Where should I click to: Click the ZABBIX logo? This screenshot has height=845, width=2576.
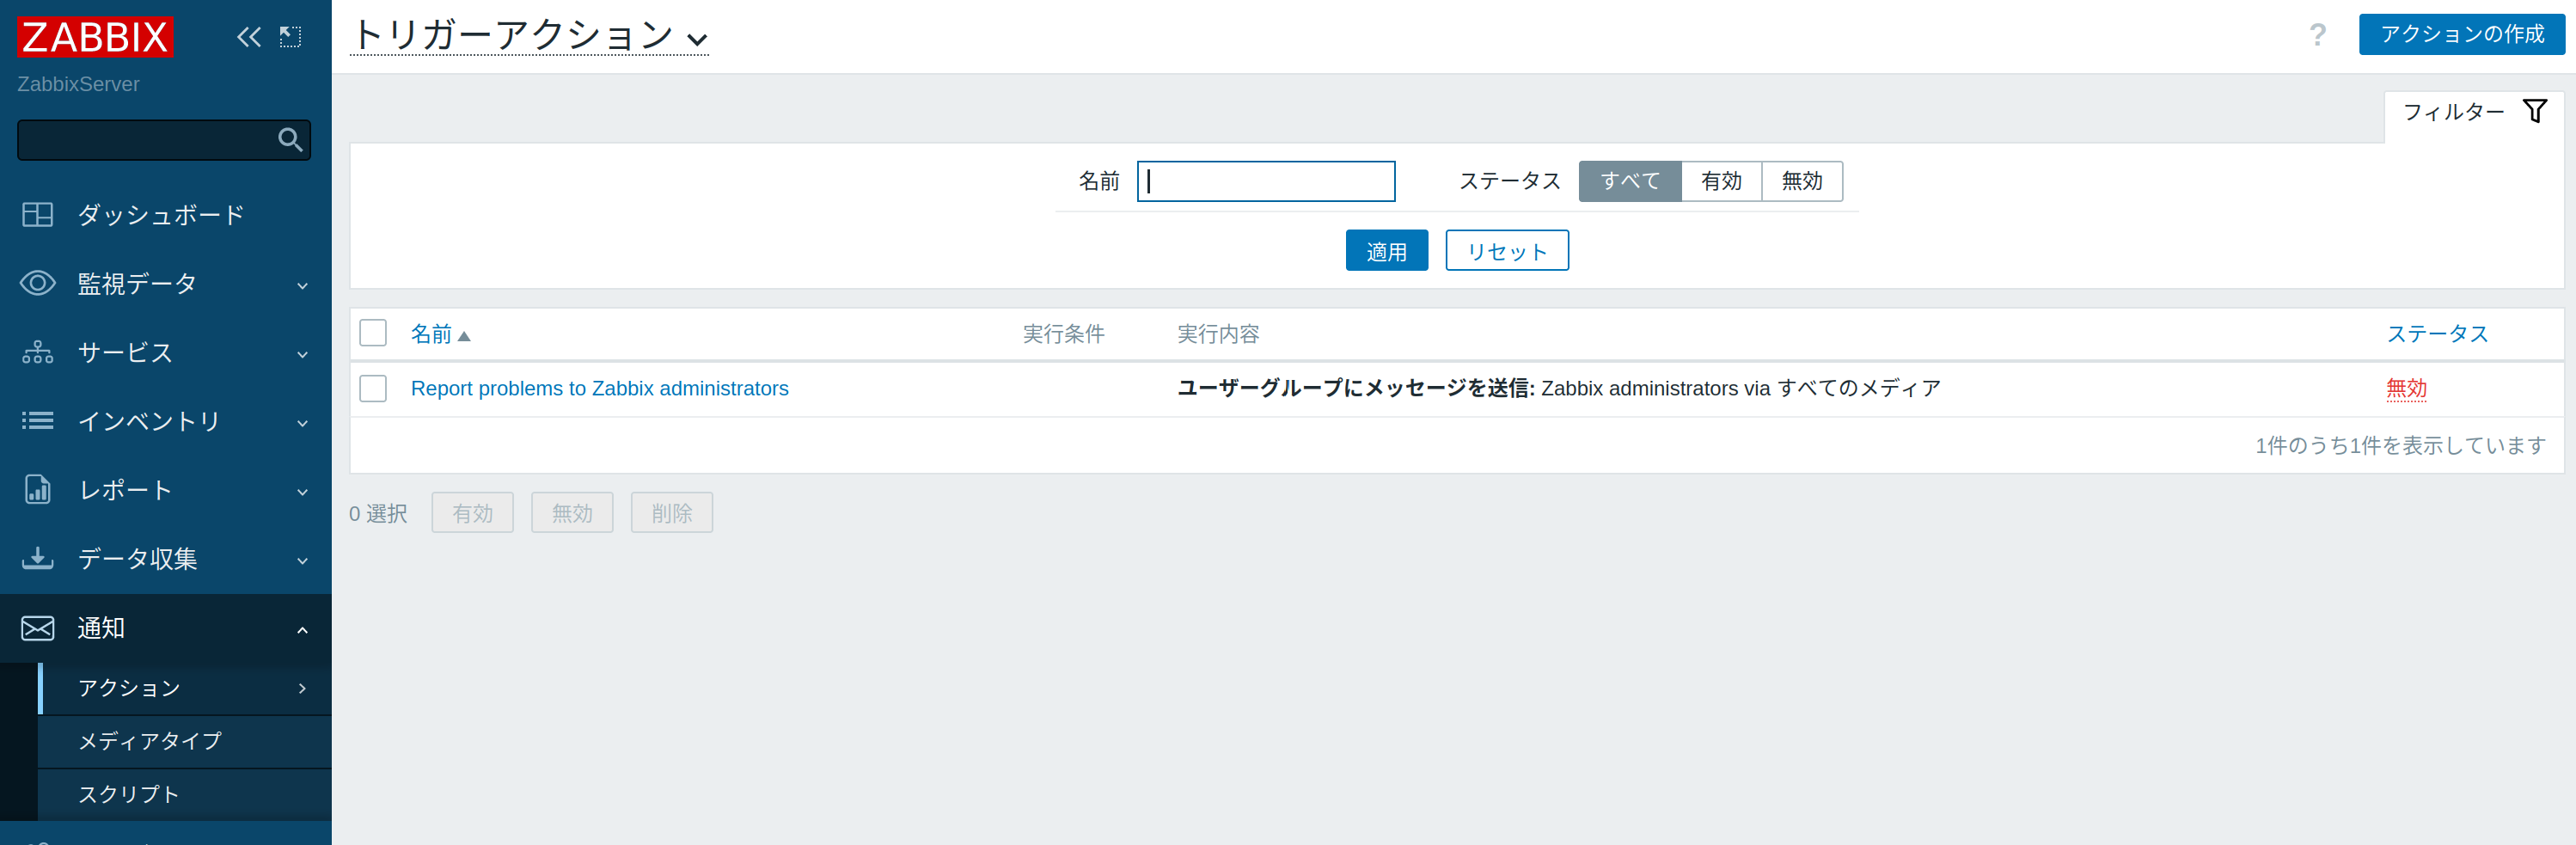(x=95, y=37)
